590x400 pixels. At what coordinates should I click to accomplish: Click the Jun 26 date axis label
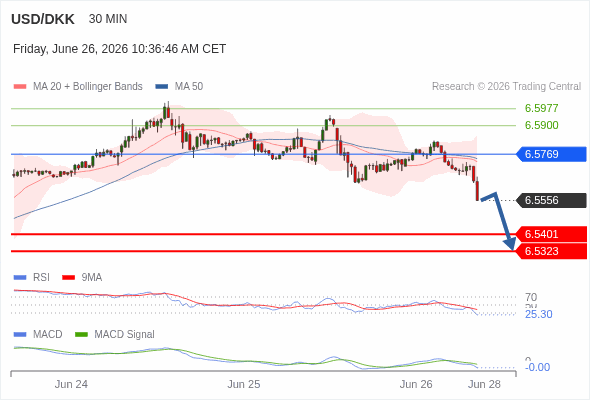pos(416,384)
